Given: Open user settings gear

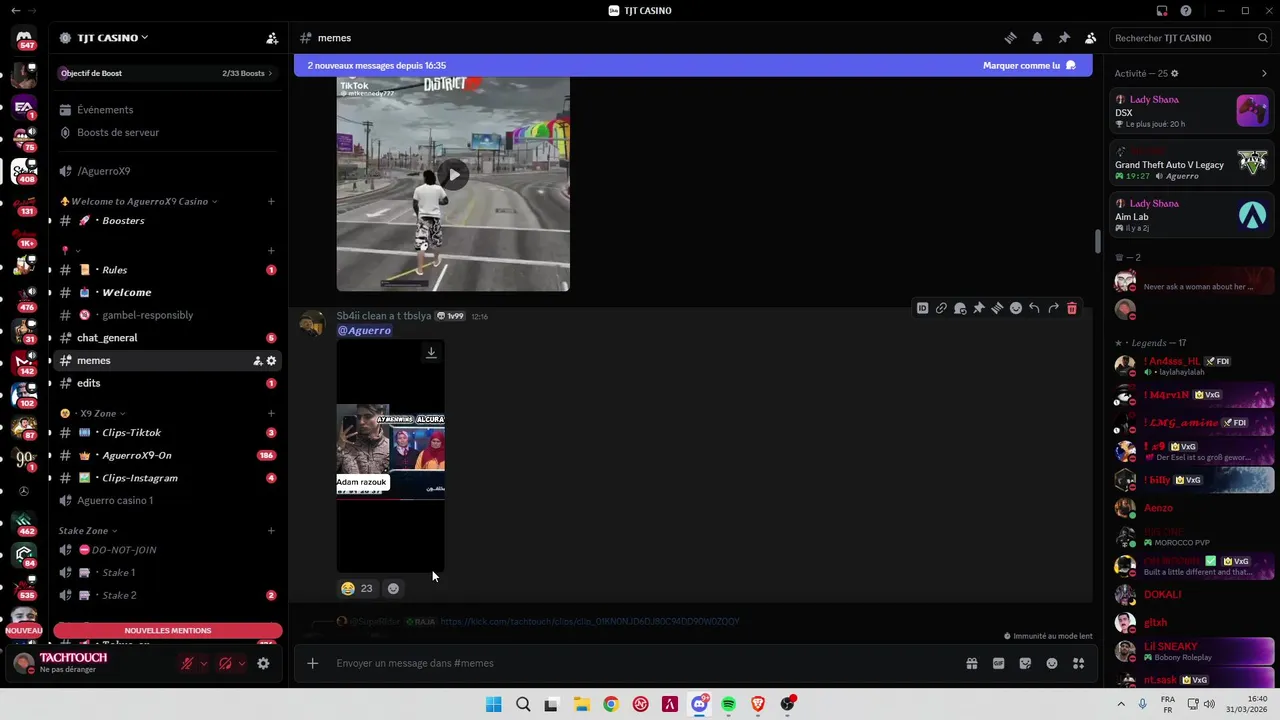Looking at the screenshot, I should coord(263,663).
